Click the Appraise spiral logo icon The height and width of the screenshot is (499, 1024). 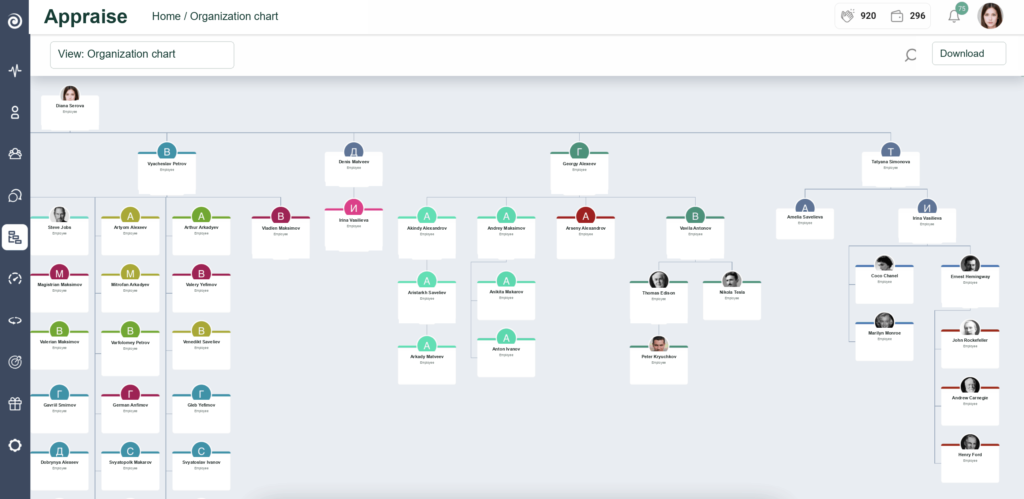click(x=15, y=21)
